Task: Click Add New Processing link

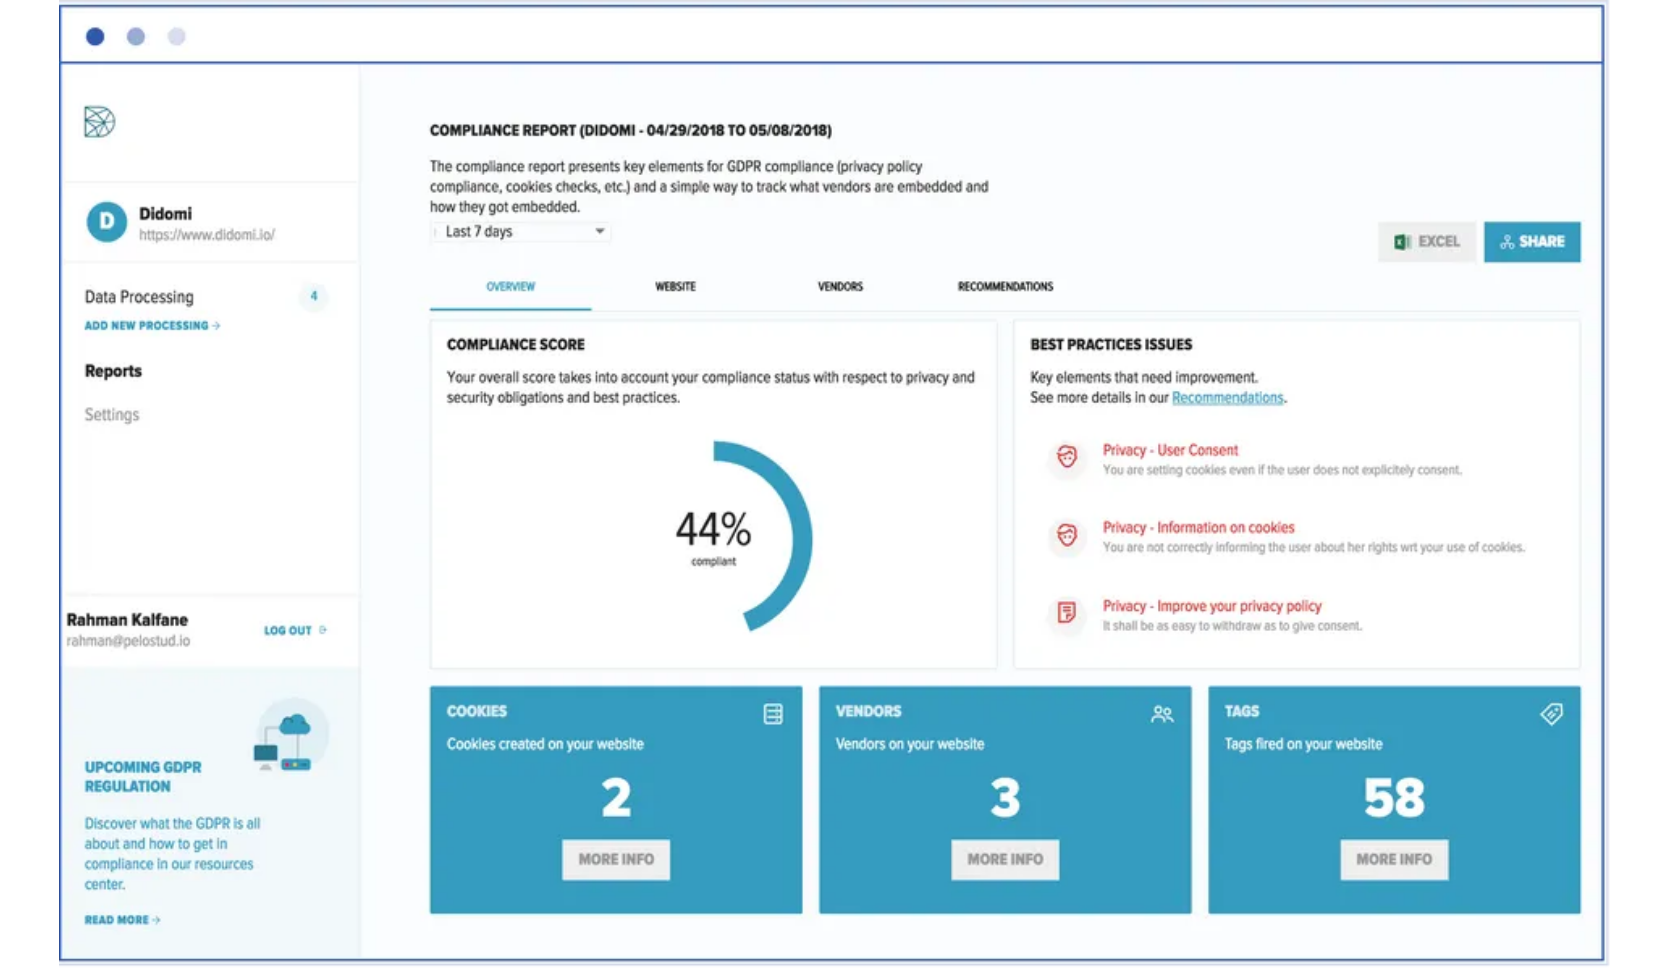Action: pos(152,326)
